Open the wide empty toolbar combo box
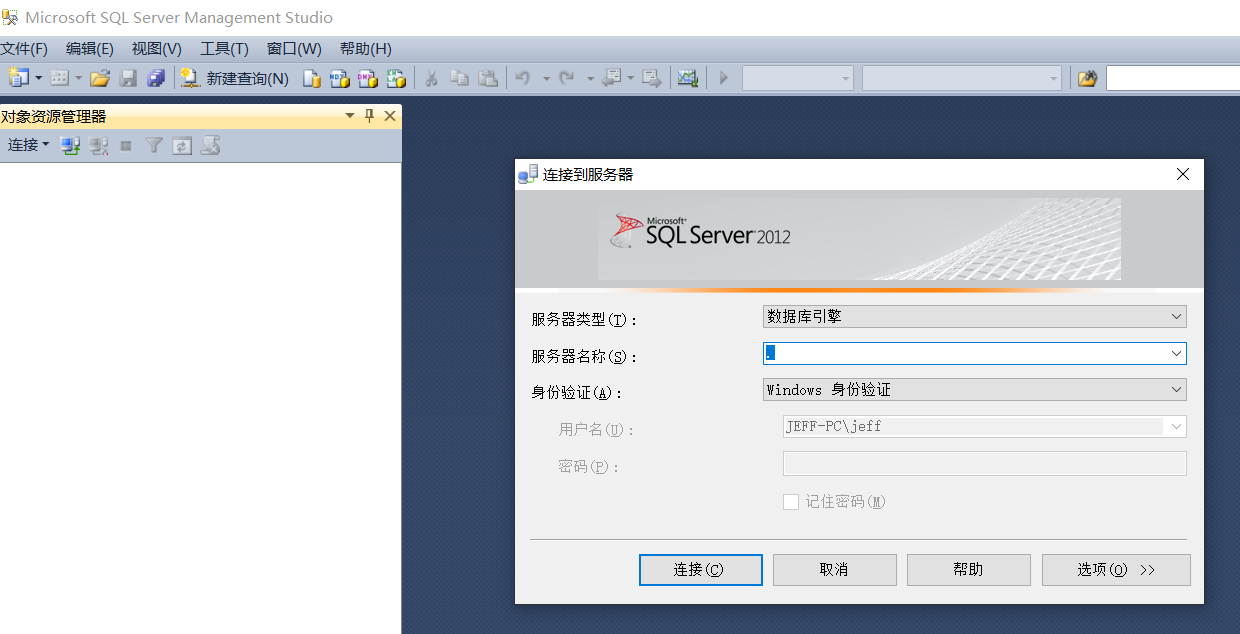1240x634 pixels. pos(962,78)
